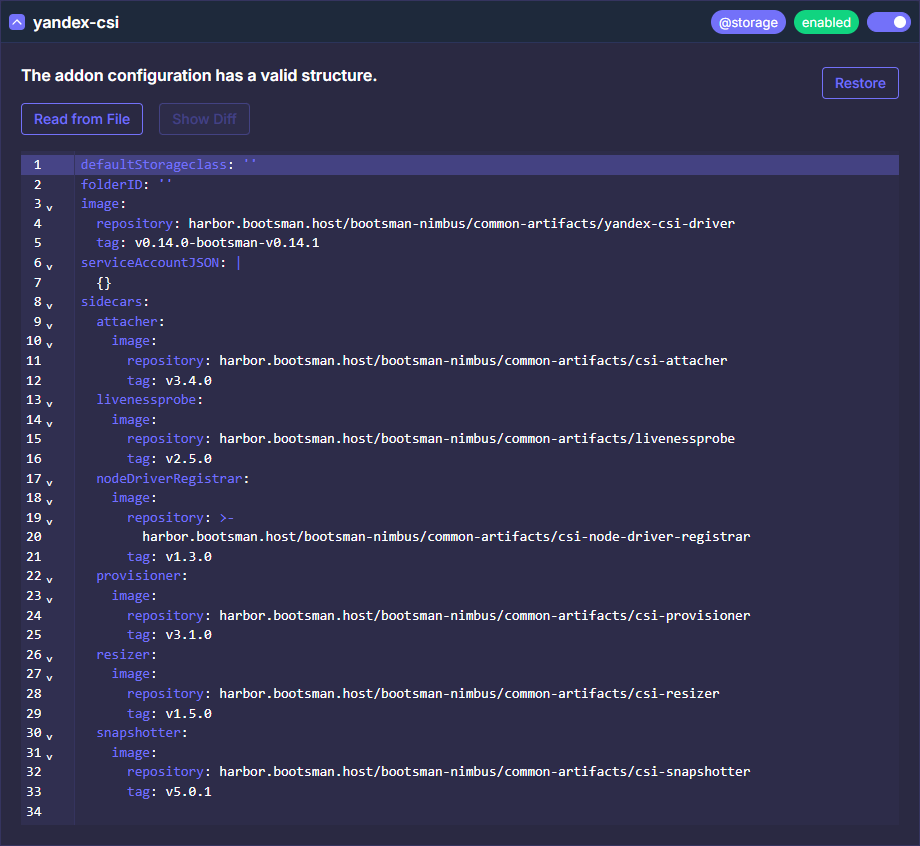Collapse the nodeDriverRegistrar fold arrow
Image resolution: width=920 pixels, height=846 pixels.
[50, 481]
